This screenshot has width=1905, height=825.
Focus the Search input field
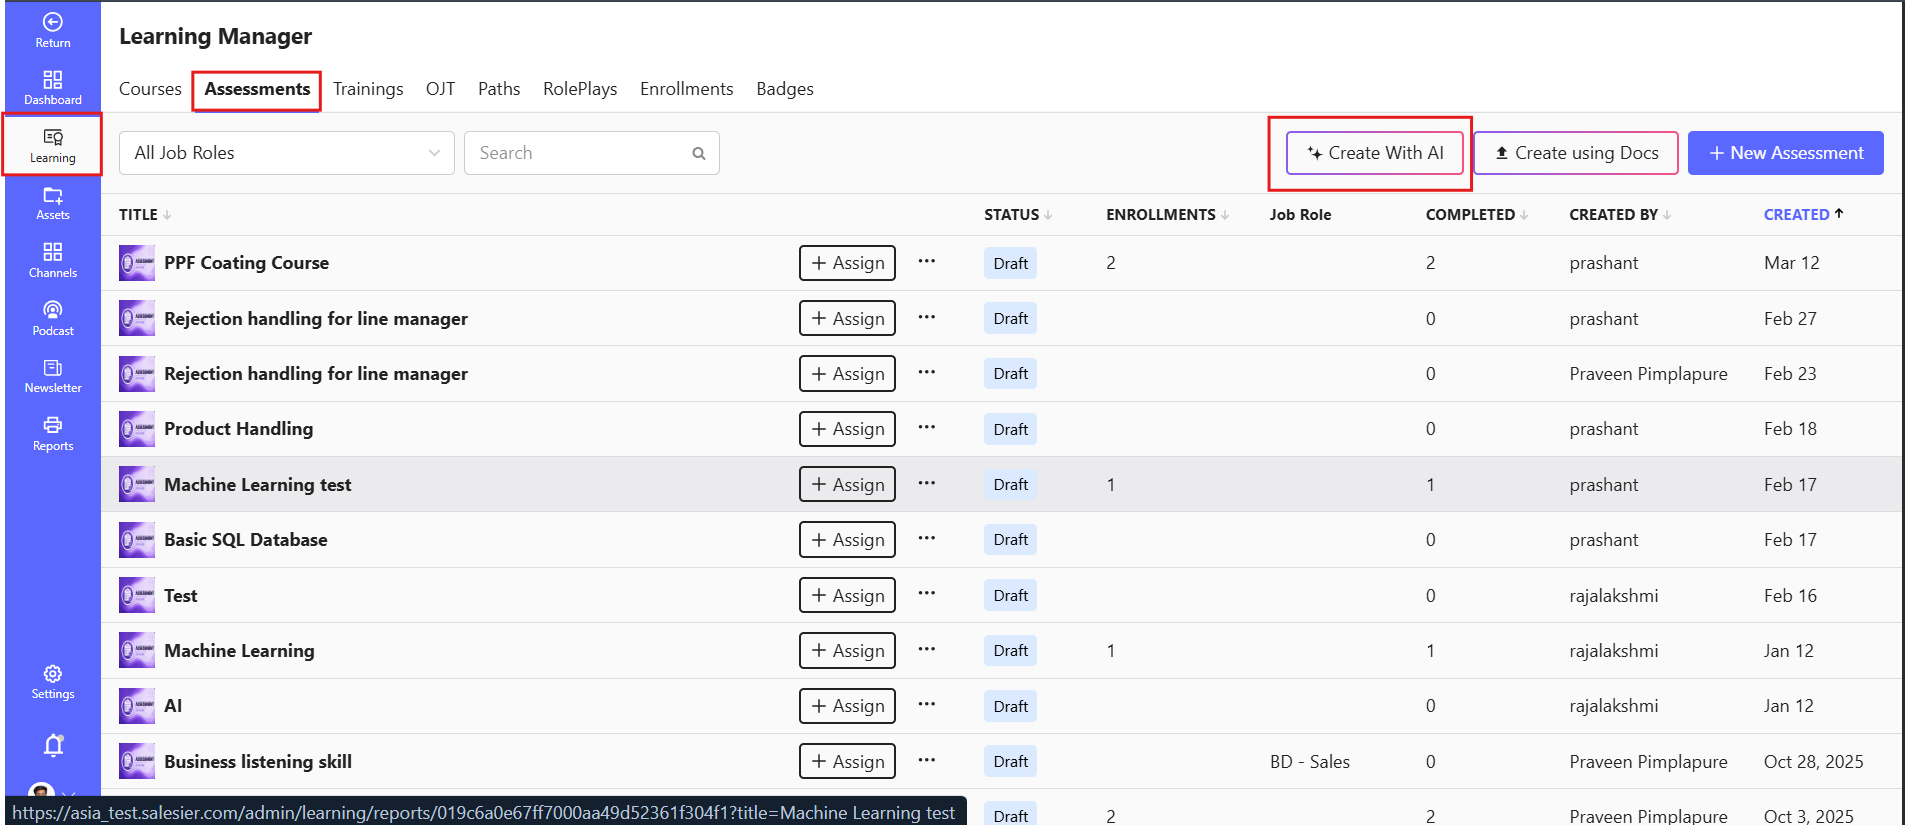[x=592, y=153]
